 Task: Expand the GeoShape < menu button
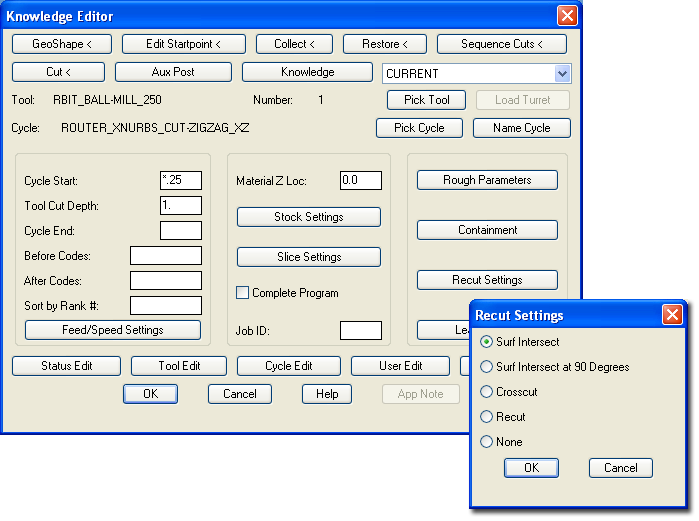click(x=62, y=44)
